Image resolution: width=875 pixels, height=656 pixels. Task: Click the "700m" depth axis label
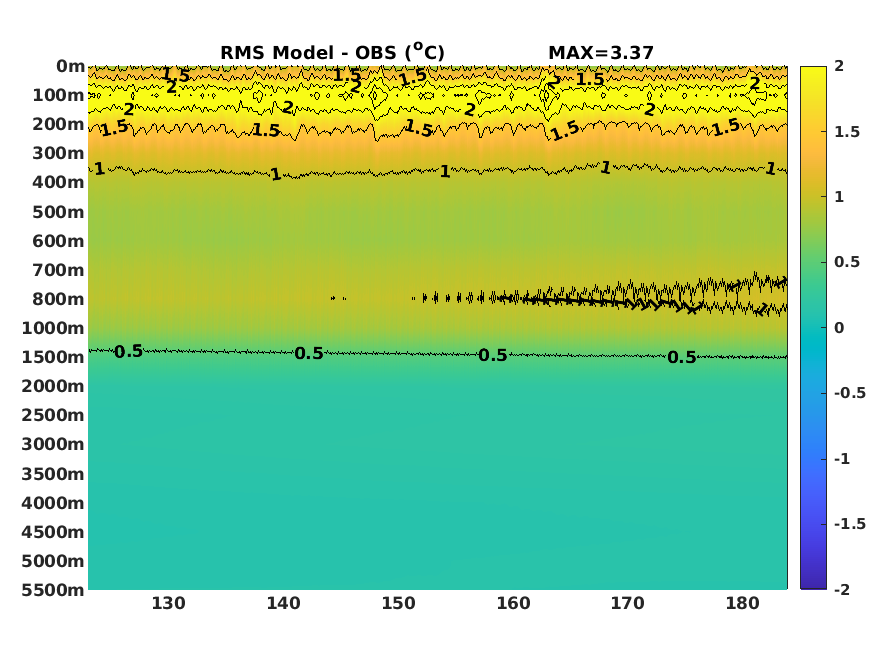pos(59,270)
